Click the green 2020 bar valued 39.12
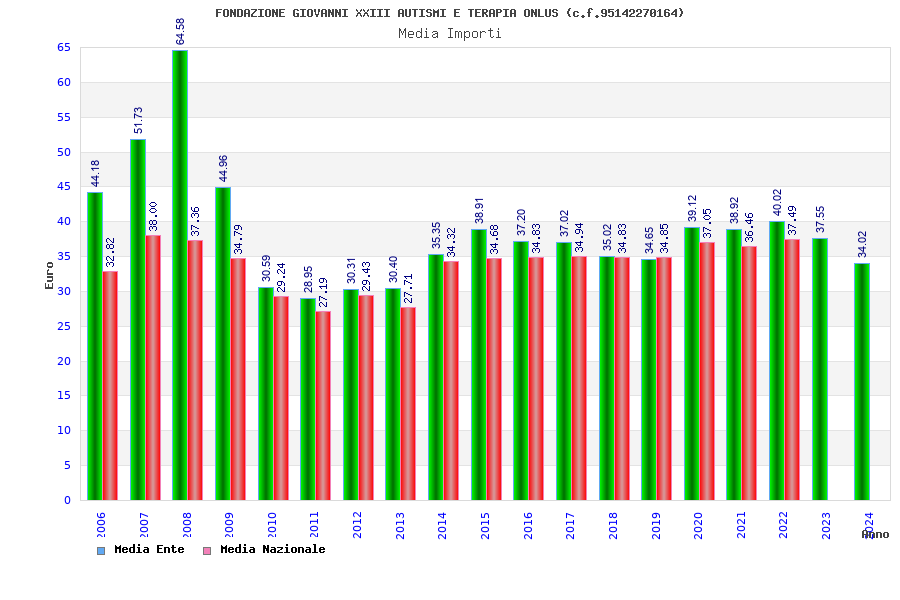 692,364
